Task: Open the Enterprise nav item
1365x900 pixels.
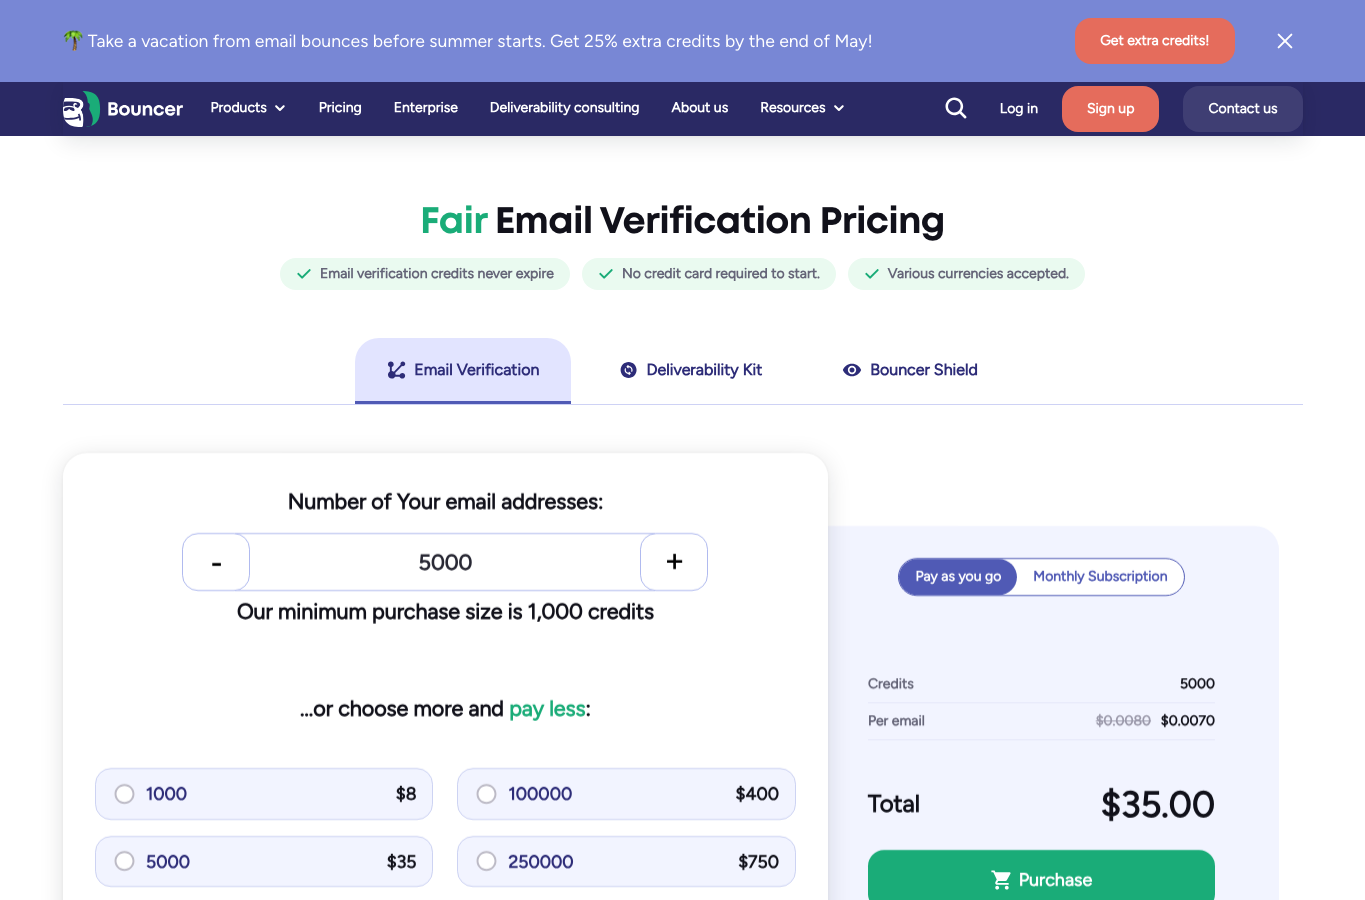Action: point(426,108)
